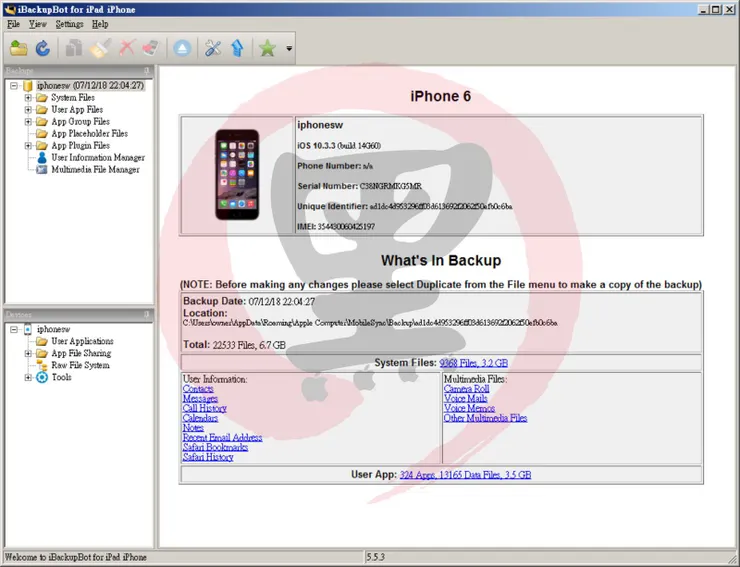The image size is (740, 567).
Task: Open the Safari Bookmarks link
Action: [215, 448]
